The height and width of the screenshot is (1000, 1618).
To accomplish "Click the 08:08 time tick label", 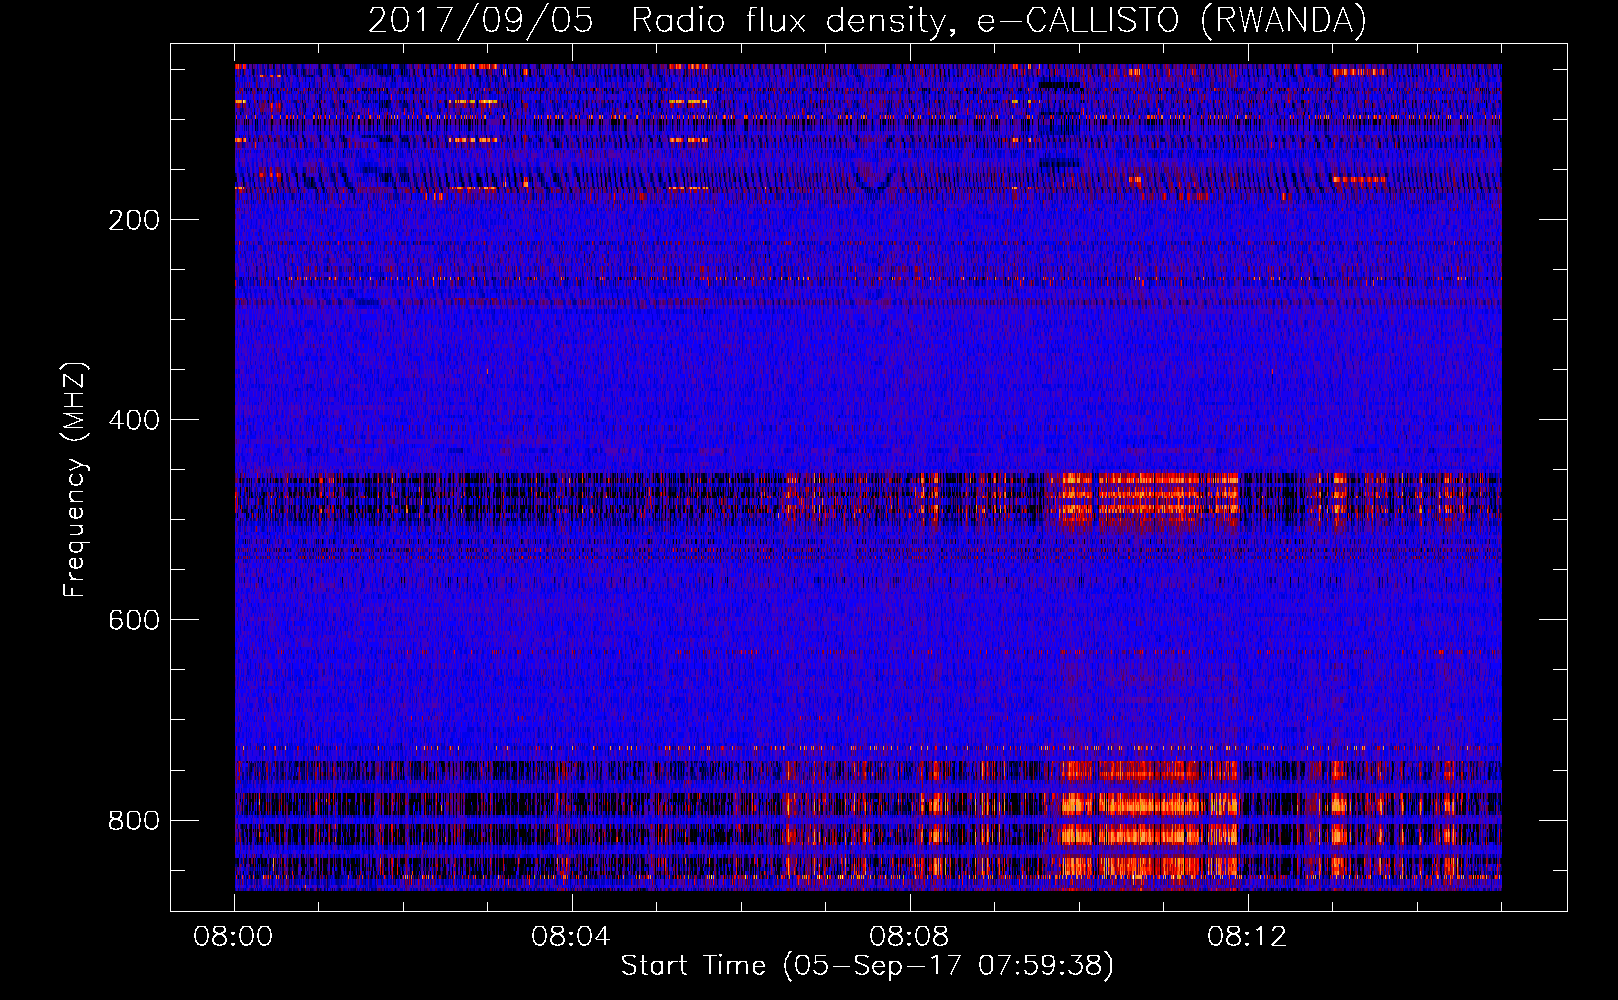I will tap(909, 937).
